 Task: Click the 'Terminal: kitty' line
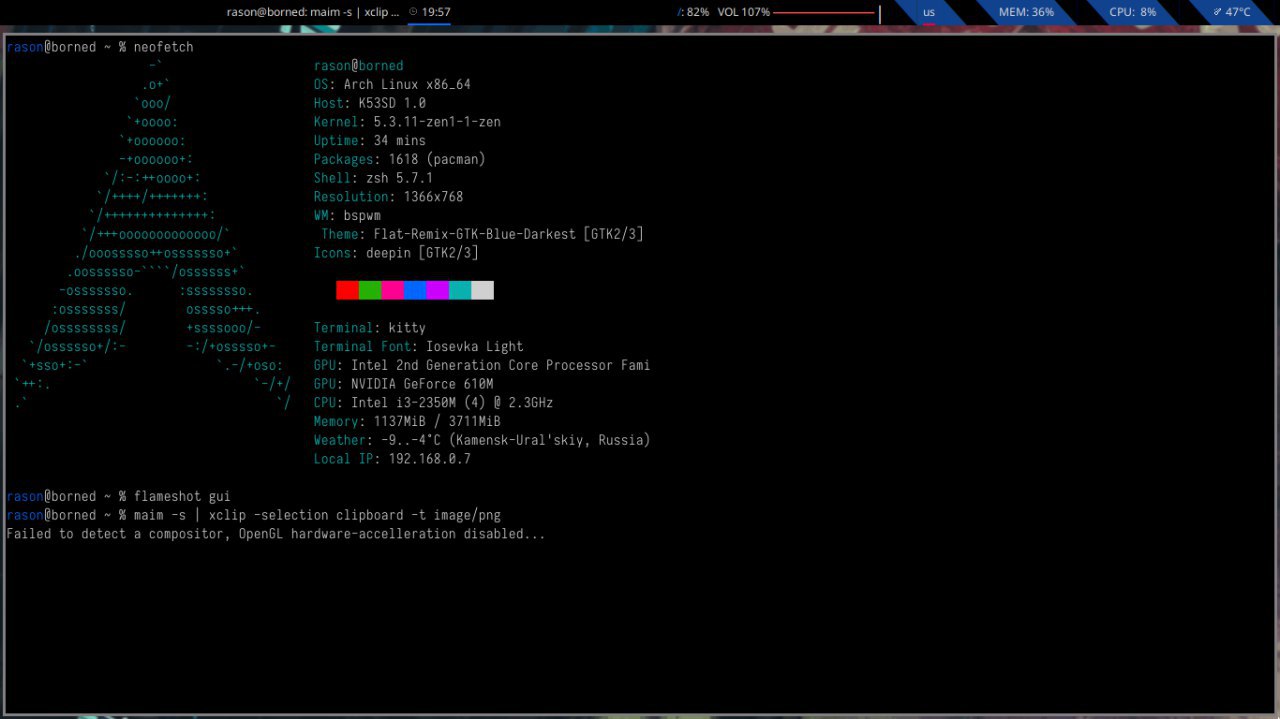pos(370,328)
